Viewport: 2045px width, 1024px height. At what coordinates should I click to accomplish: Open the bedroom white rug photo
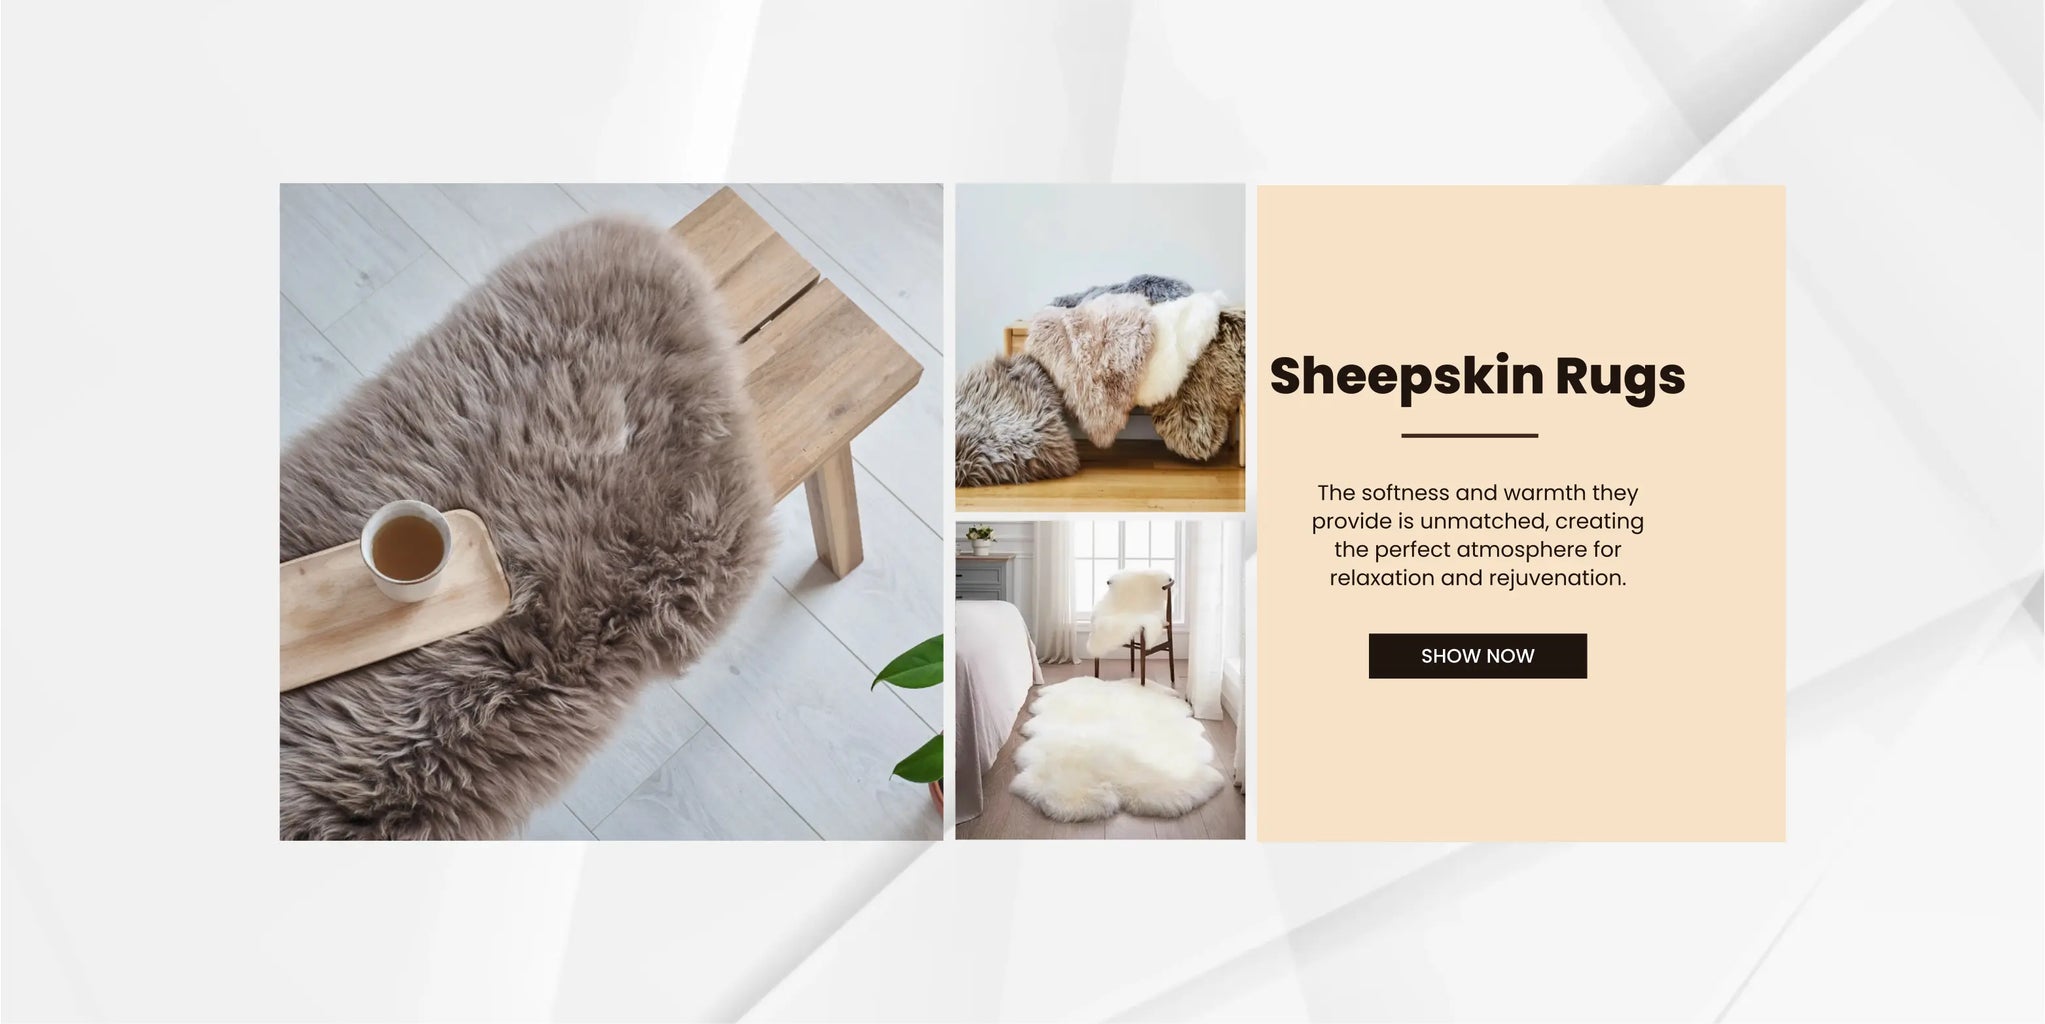click(x=1100, y=680)
